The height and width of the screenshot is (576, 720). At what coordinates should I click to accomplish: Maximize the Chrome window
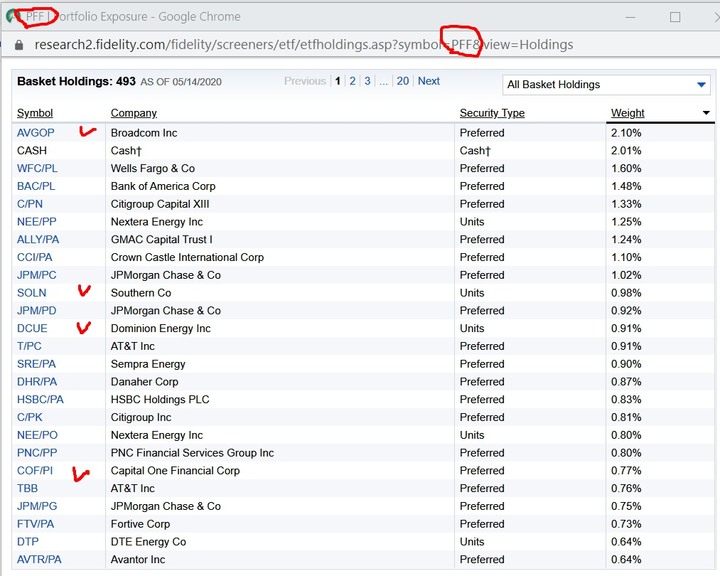[675, 17]
